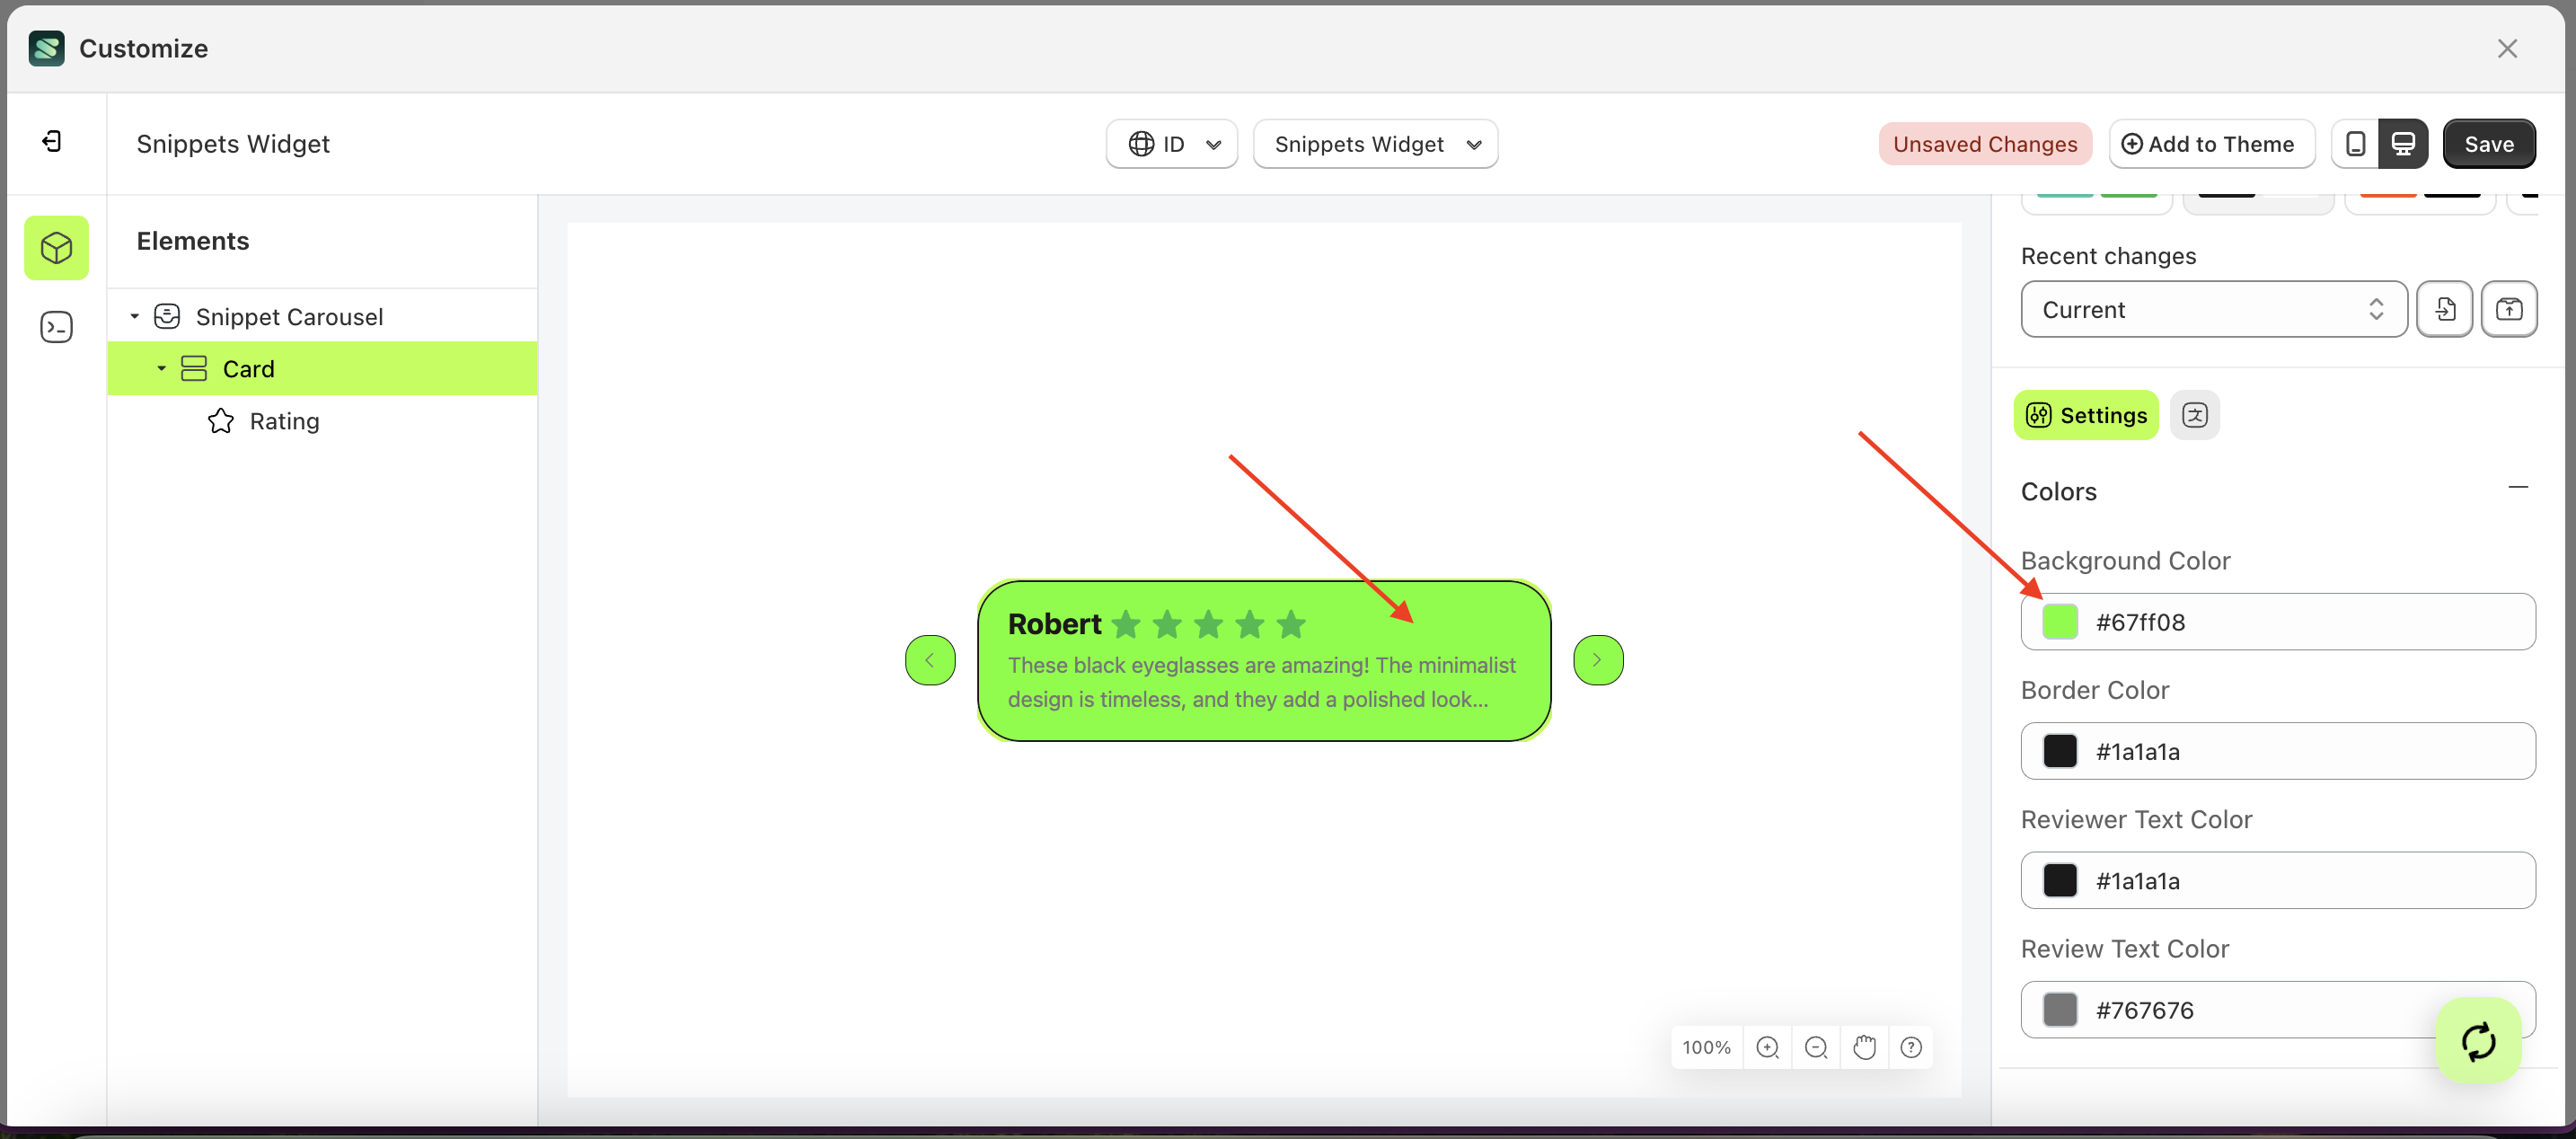Open the AI styling icon next to Settings
Viewport: 2576px width, 1139px height.
[x=2196, y=414]
